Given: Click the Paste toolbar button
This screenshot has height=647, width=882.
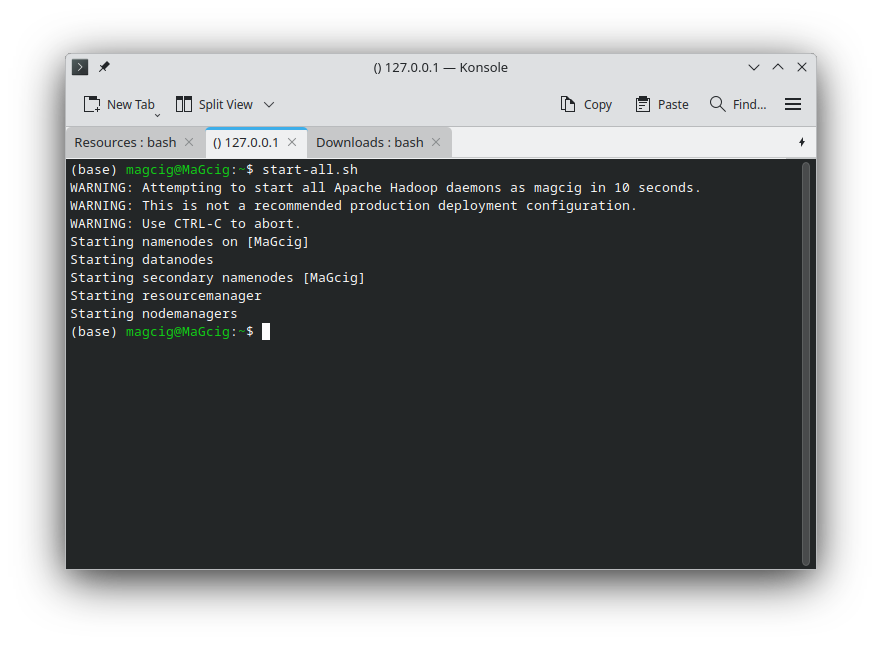Looking at the screenshot, I should tap(662, 105).
